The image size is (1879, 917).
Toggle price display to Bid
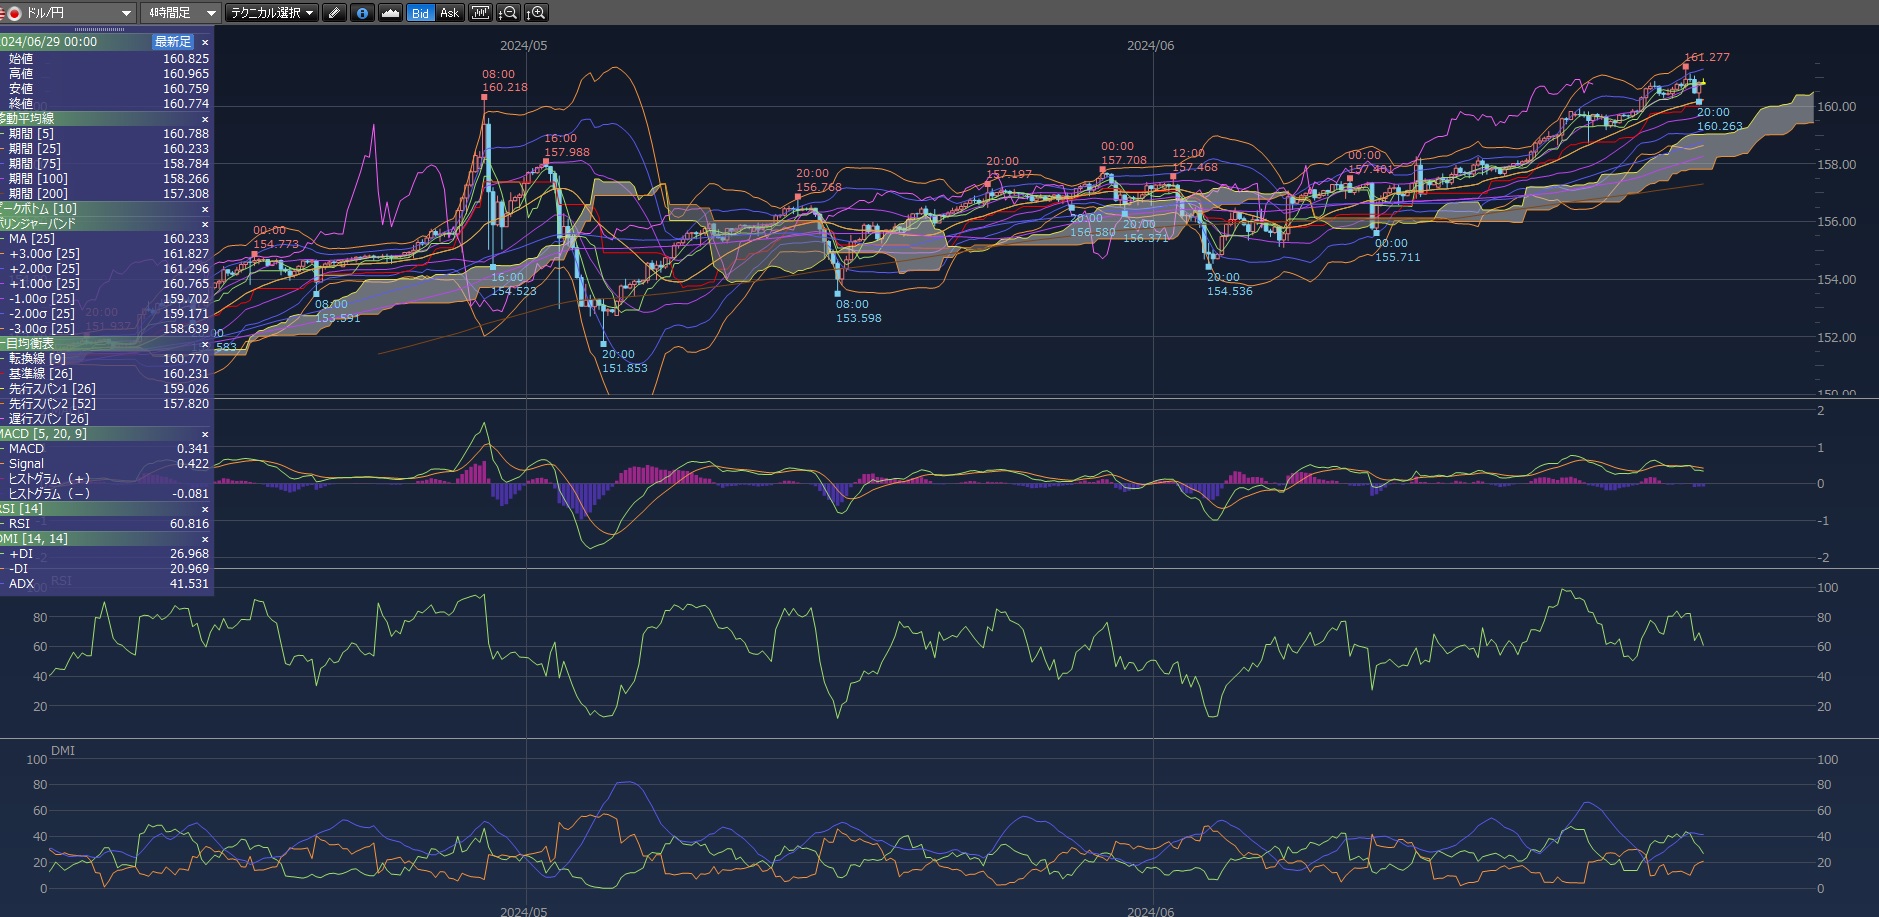pyautogui.click(x=420, y=13)
